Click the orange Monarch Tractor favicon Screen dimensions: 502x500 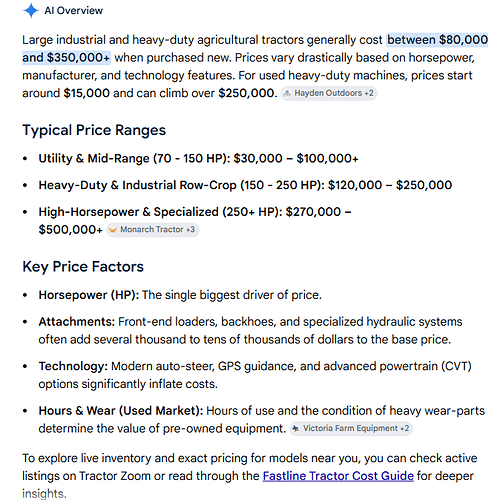click(x=113, y=230)
